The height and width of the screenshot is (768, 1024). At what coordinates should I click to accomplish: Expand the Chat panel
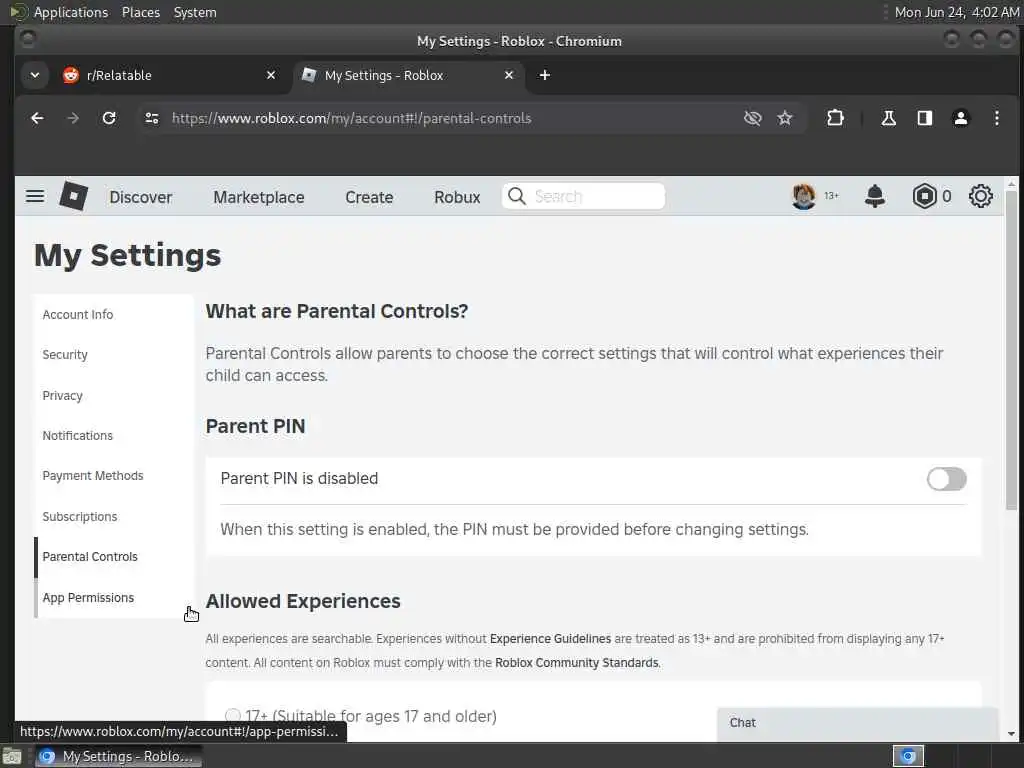857,723
